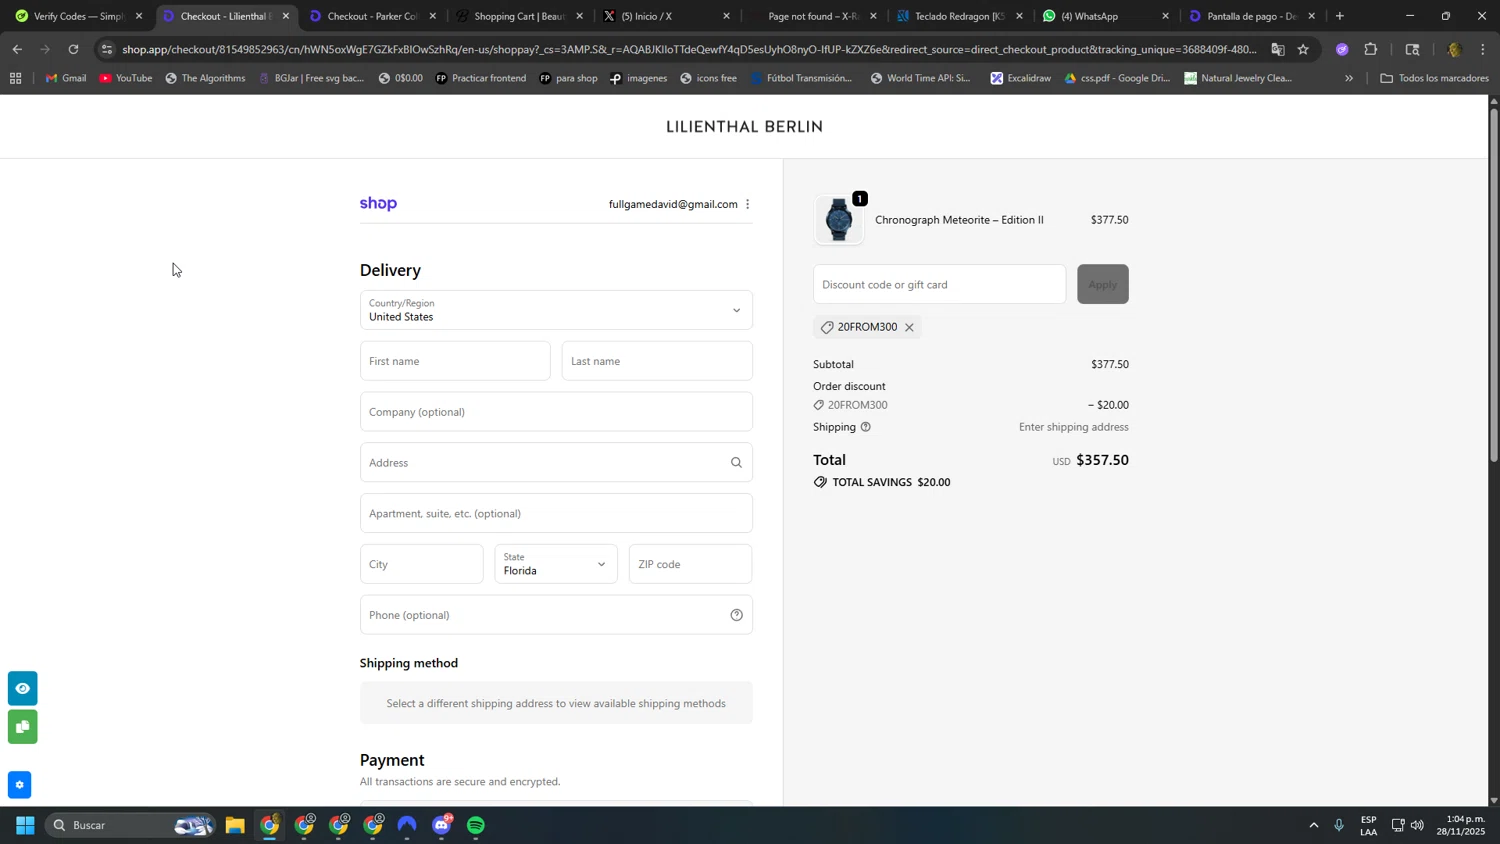Open the Excalidraw bookmark
The image size is (1500, 844).
point(1020,78)
